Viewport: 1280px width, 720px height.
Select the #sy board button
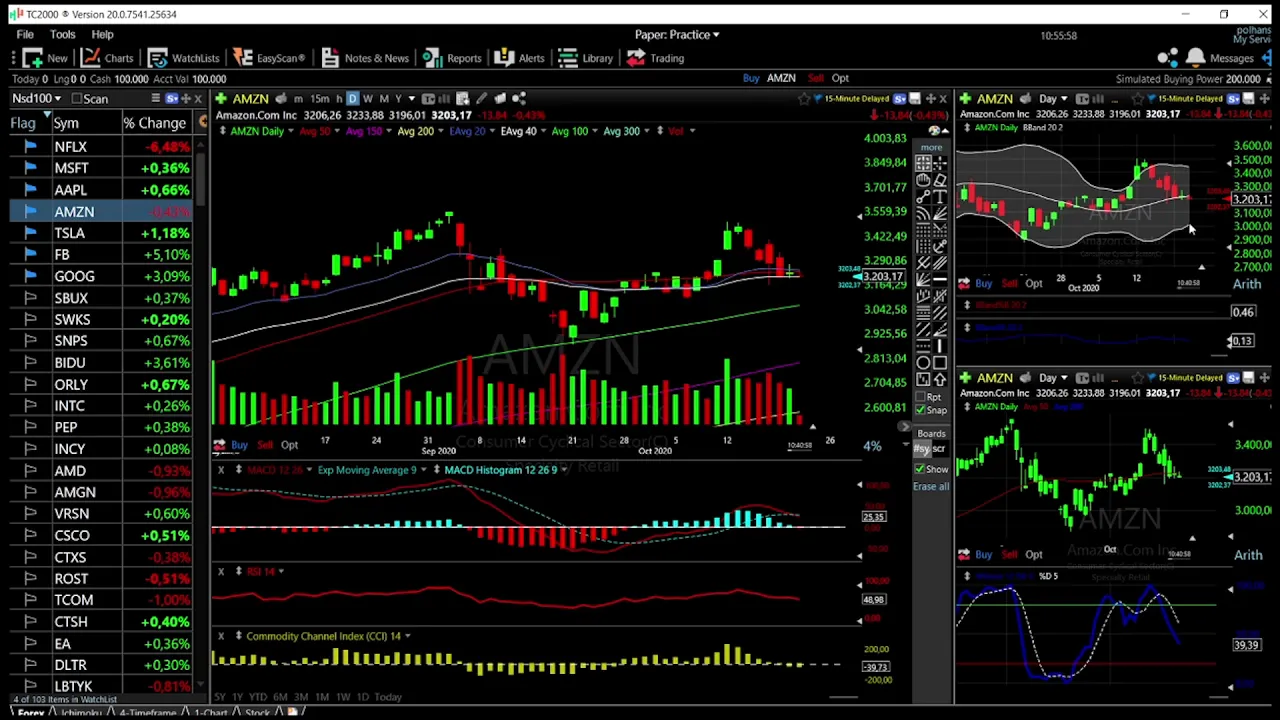(921, 449)
